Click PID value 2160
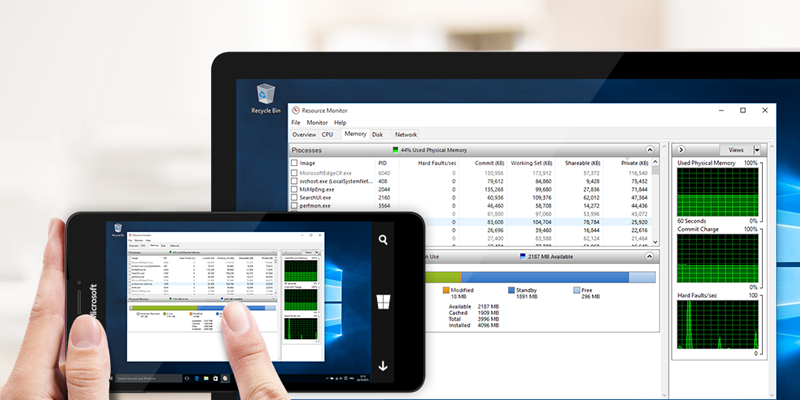Image resolution: width=800 pixels, height=400 pixels. (384, 197)
